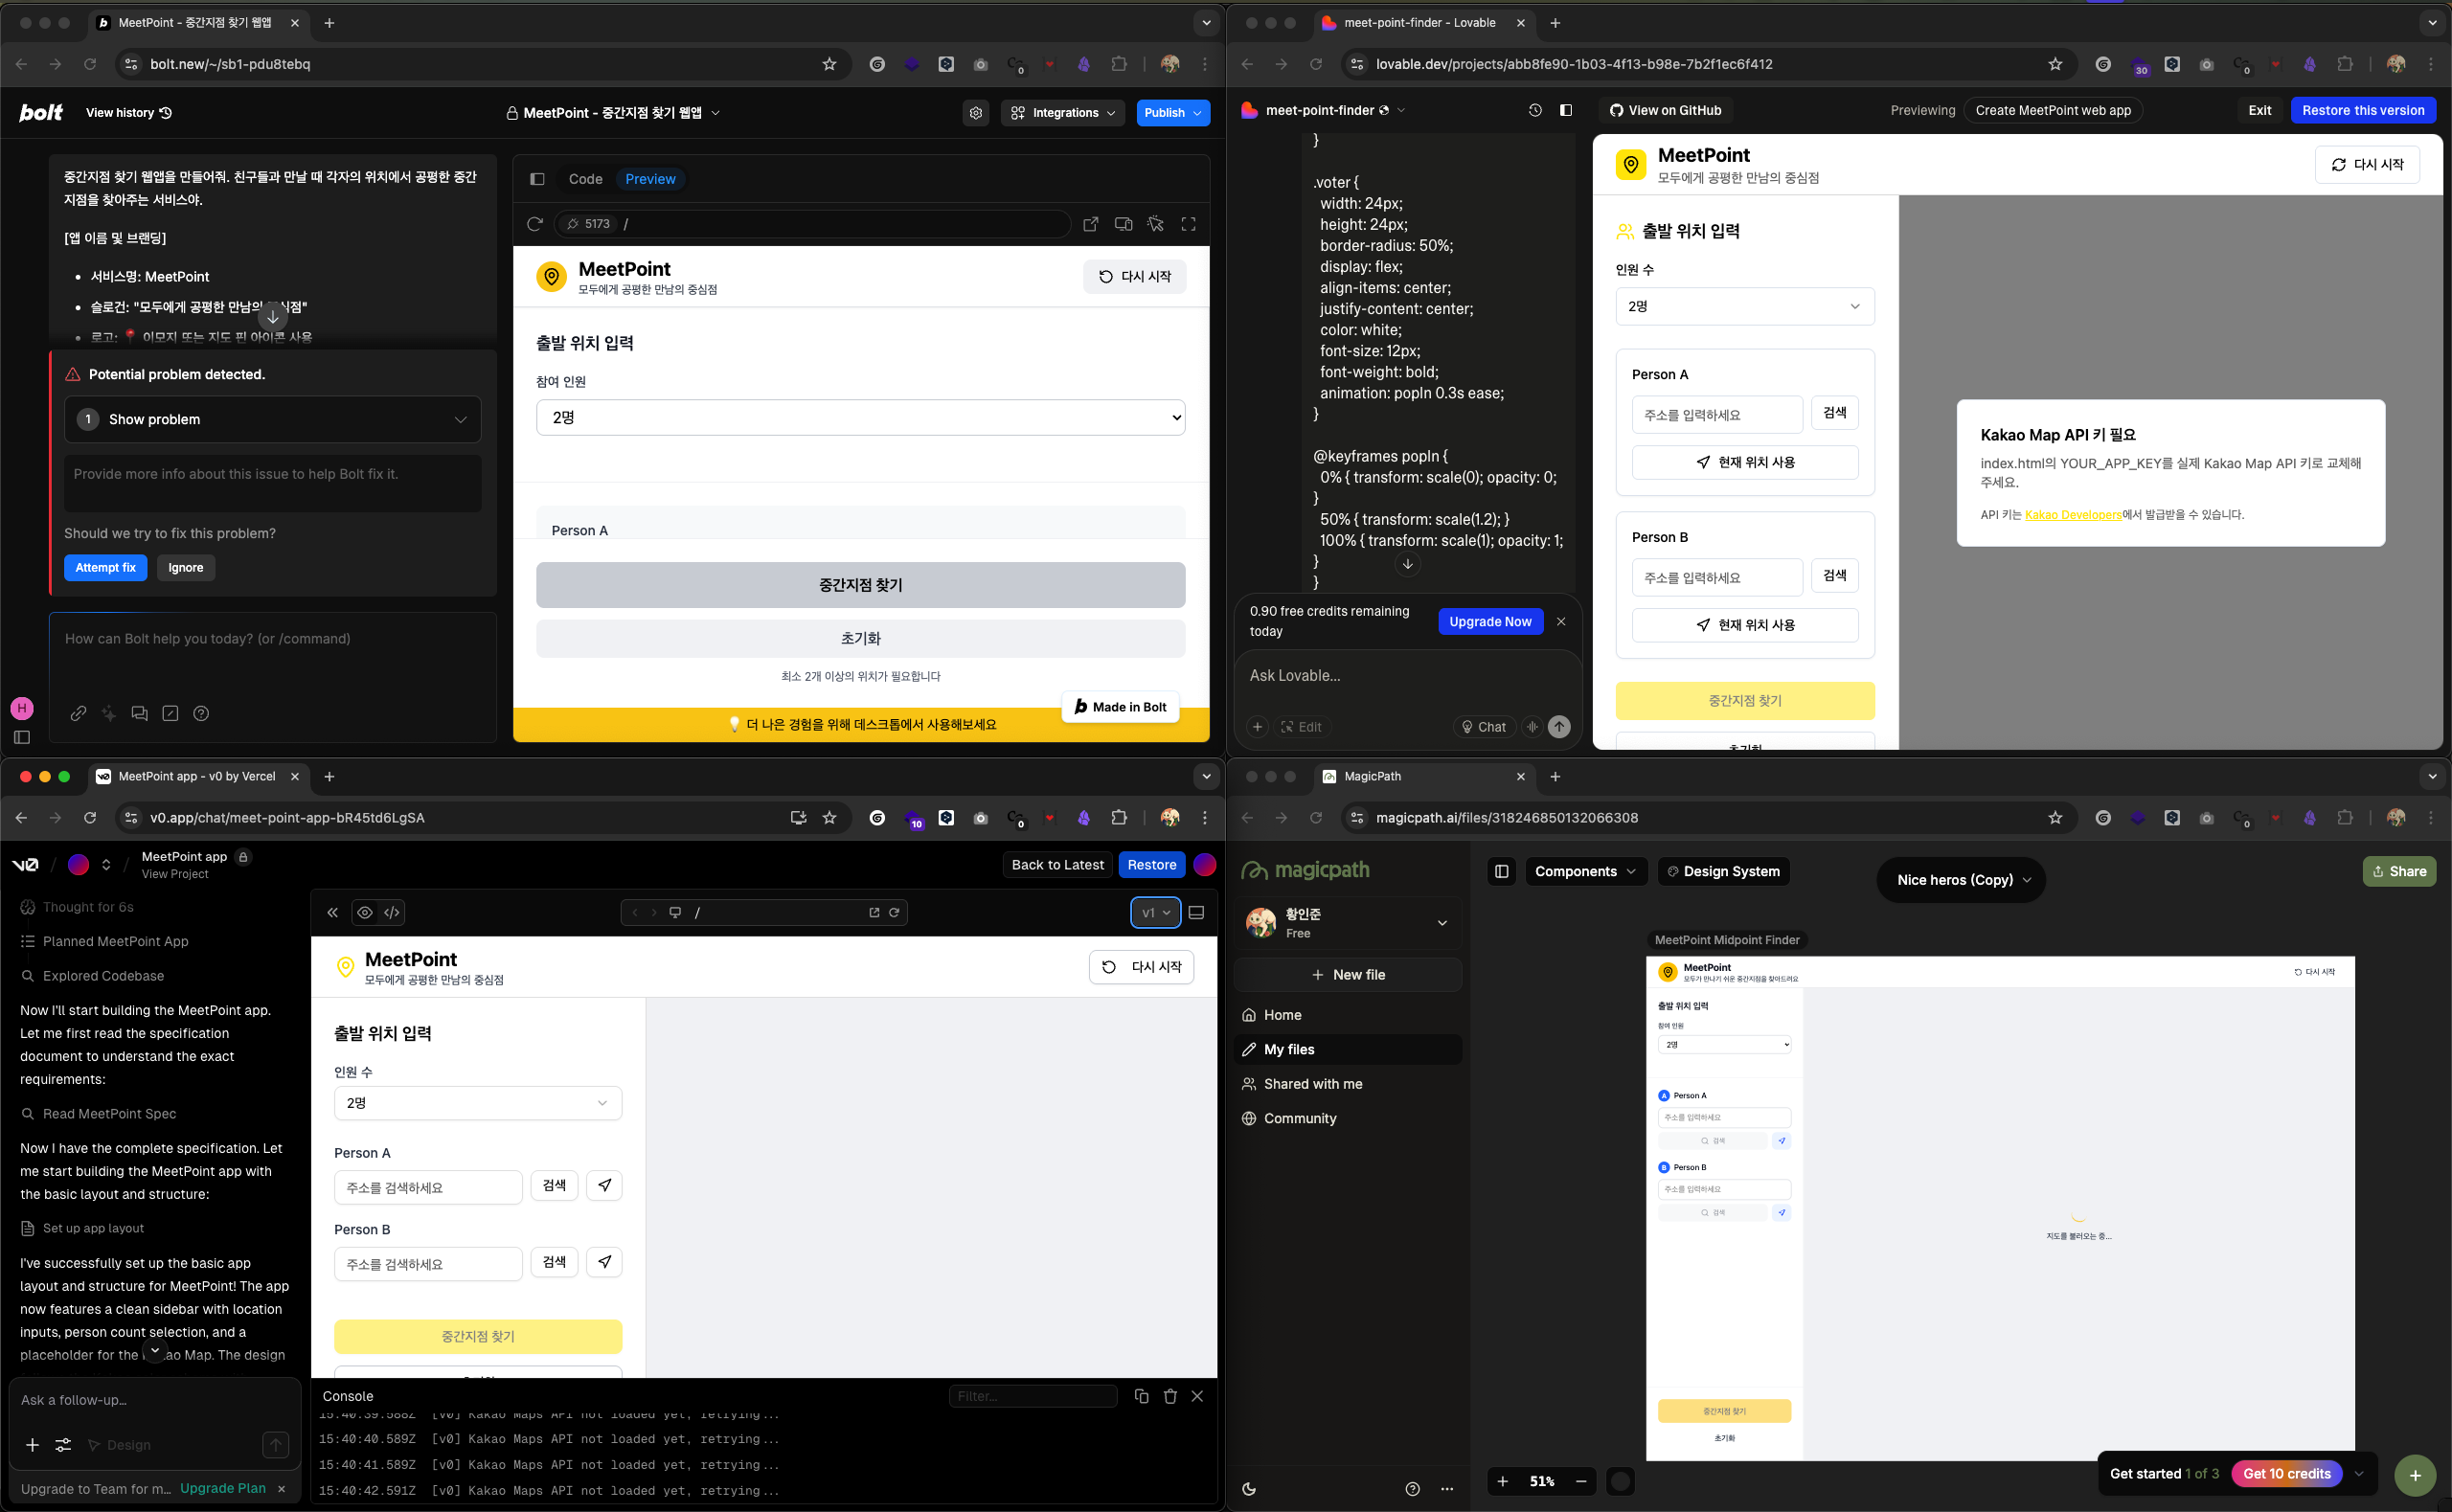This screenshot has height=1512, width=2452.
Task: Refresh the Bolt preview pane
Action: pyautogui.click(x=535, y=224)
